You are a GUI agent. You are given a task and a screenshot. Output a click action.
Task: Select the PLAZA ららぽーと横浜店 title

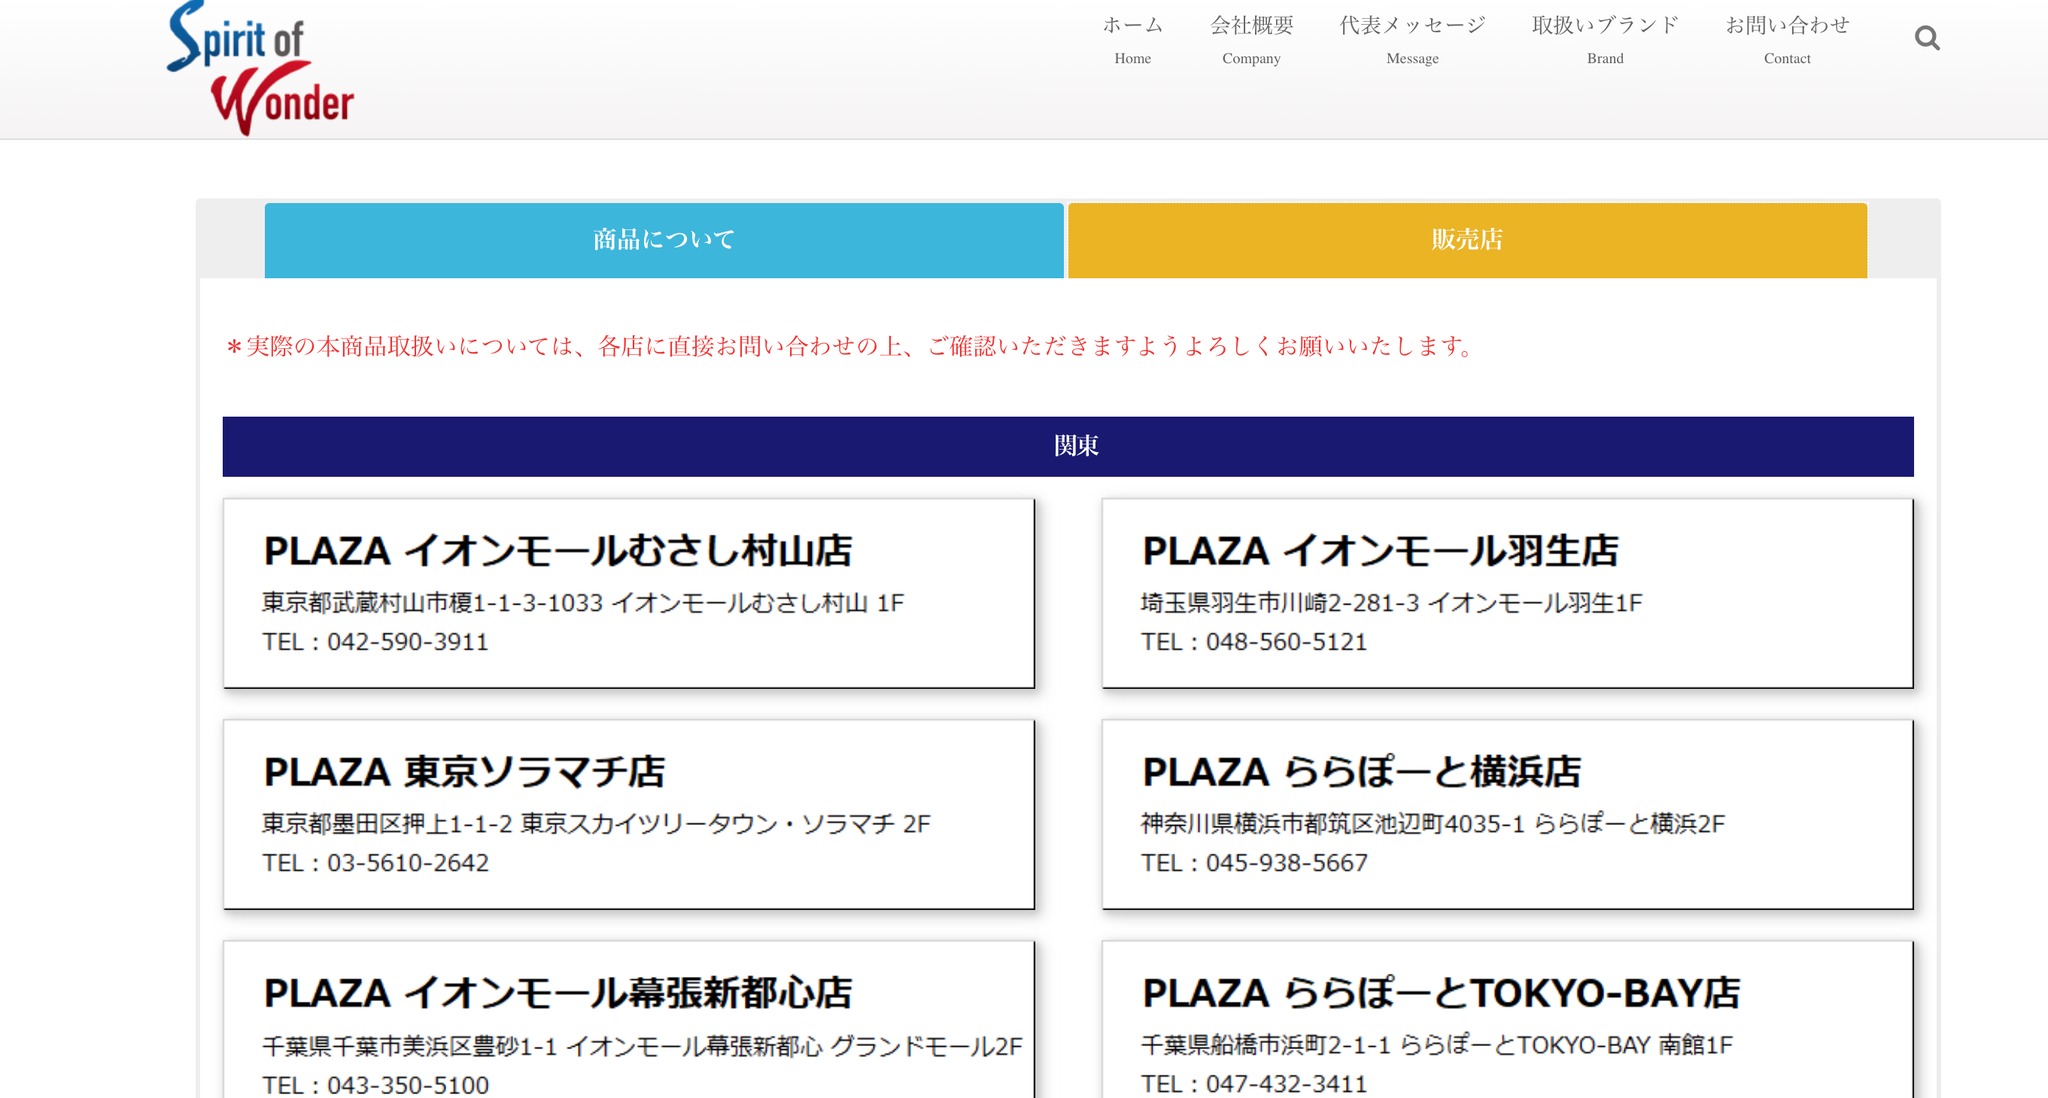[1361, 772]
